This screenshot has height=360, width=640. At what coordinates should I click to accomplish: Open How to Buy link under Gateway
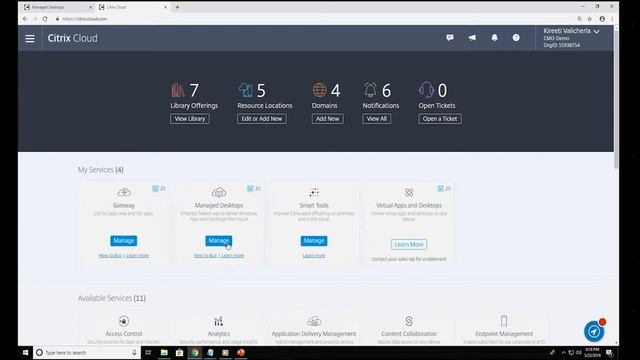110,256
